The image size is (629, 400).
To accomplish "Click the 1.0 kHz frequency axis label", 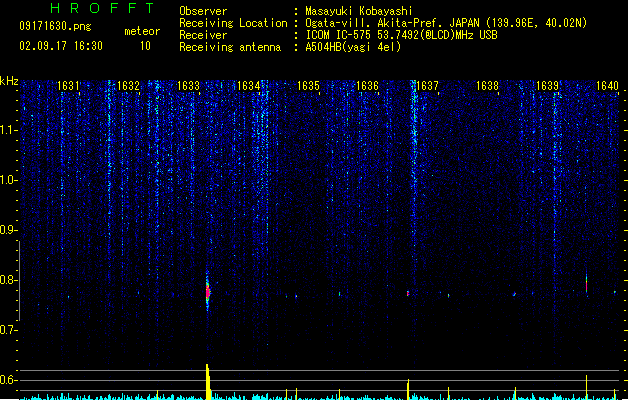I will coord(9,180).
